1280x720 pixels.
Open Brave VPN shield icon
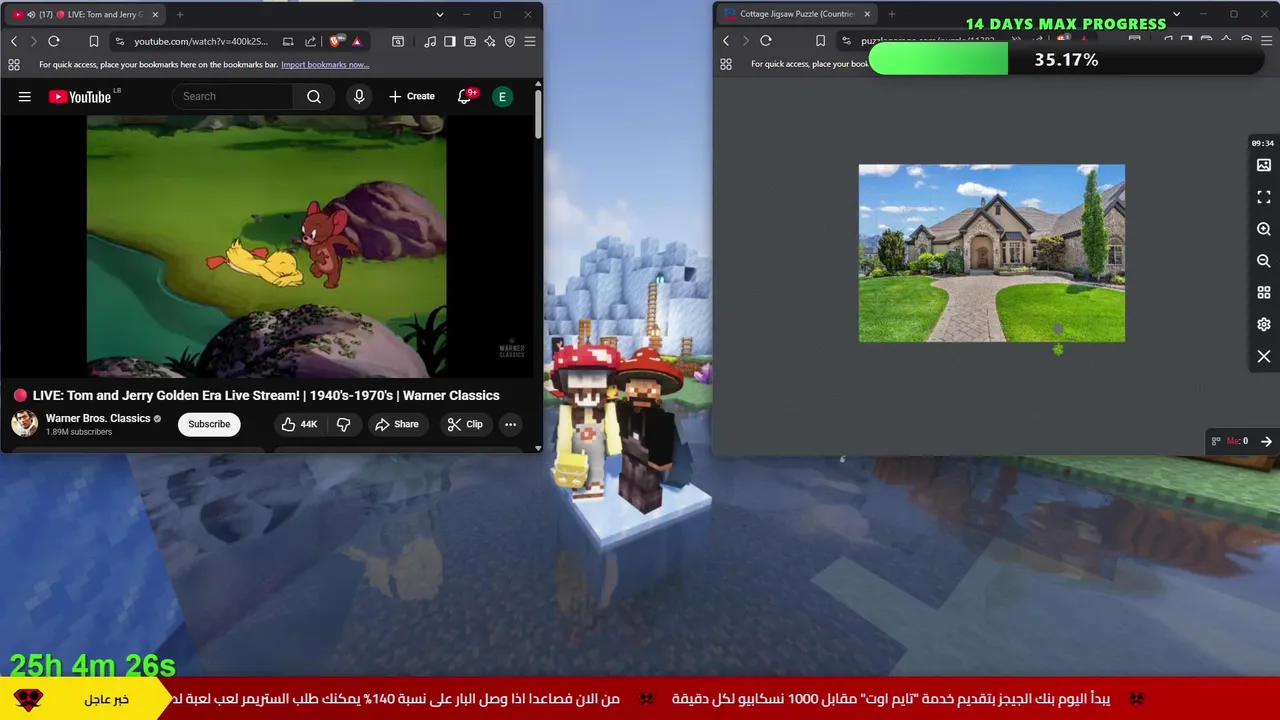click(510, 41)
